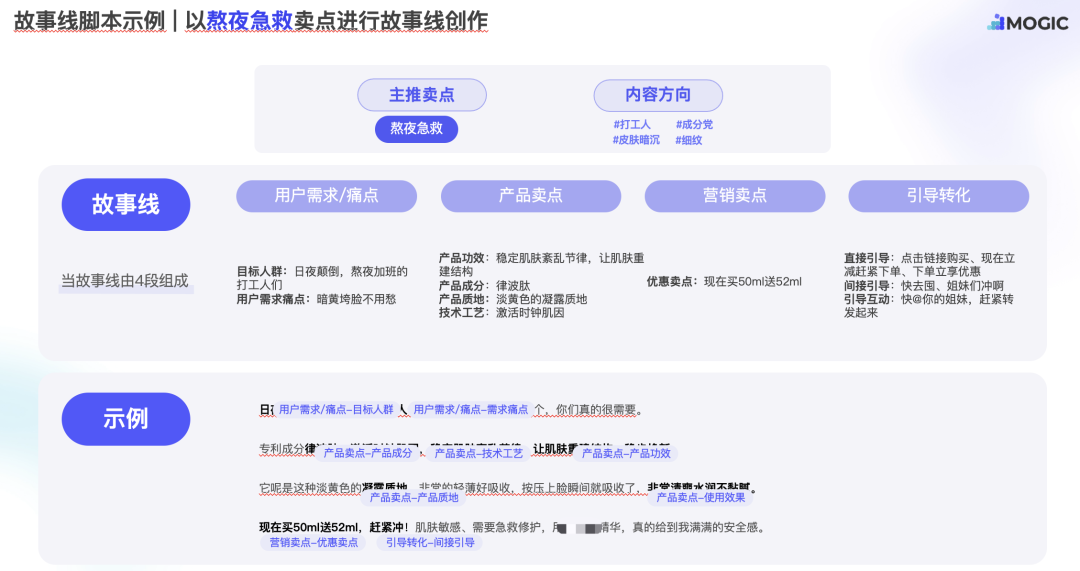Viewport: 1080px width, 571px height.
Task: Select the 用户需求/痛点 column header
Action: 326,196
